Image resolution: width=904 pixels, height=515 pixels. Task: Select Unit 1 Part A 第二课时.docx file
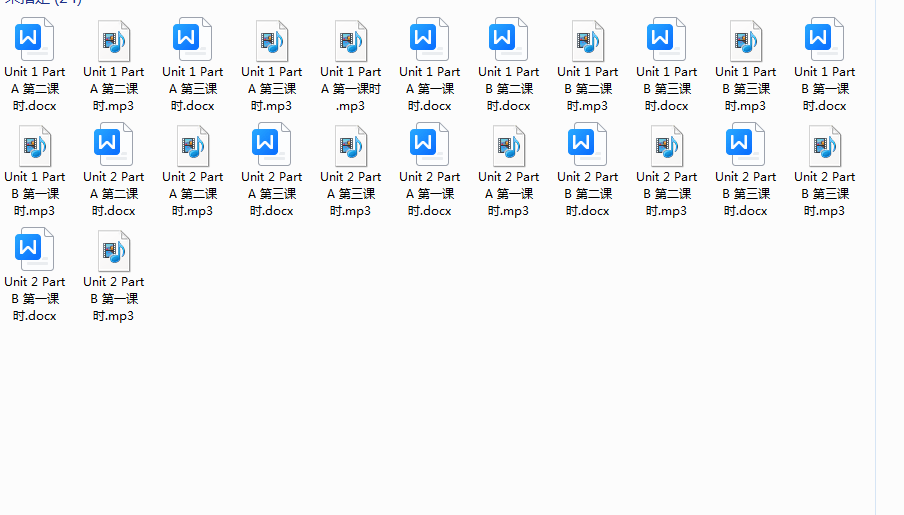click(34, 41)
